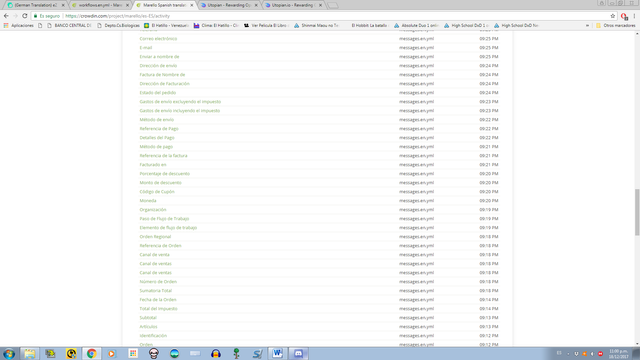Open Discord from the taskbar
640x360 pixels.
(298, 353)
